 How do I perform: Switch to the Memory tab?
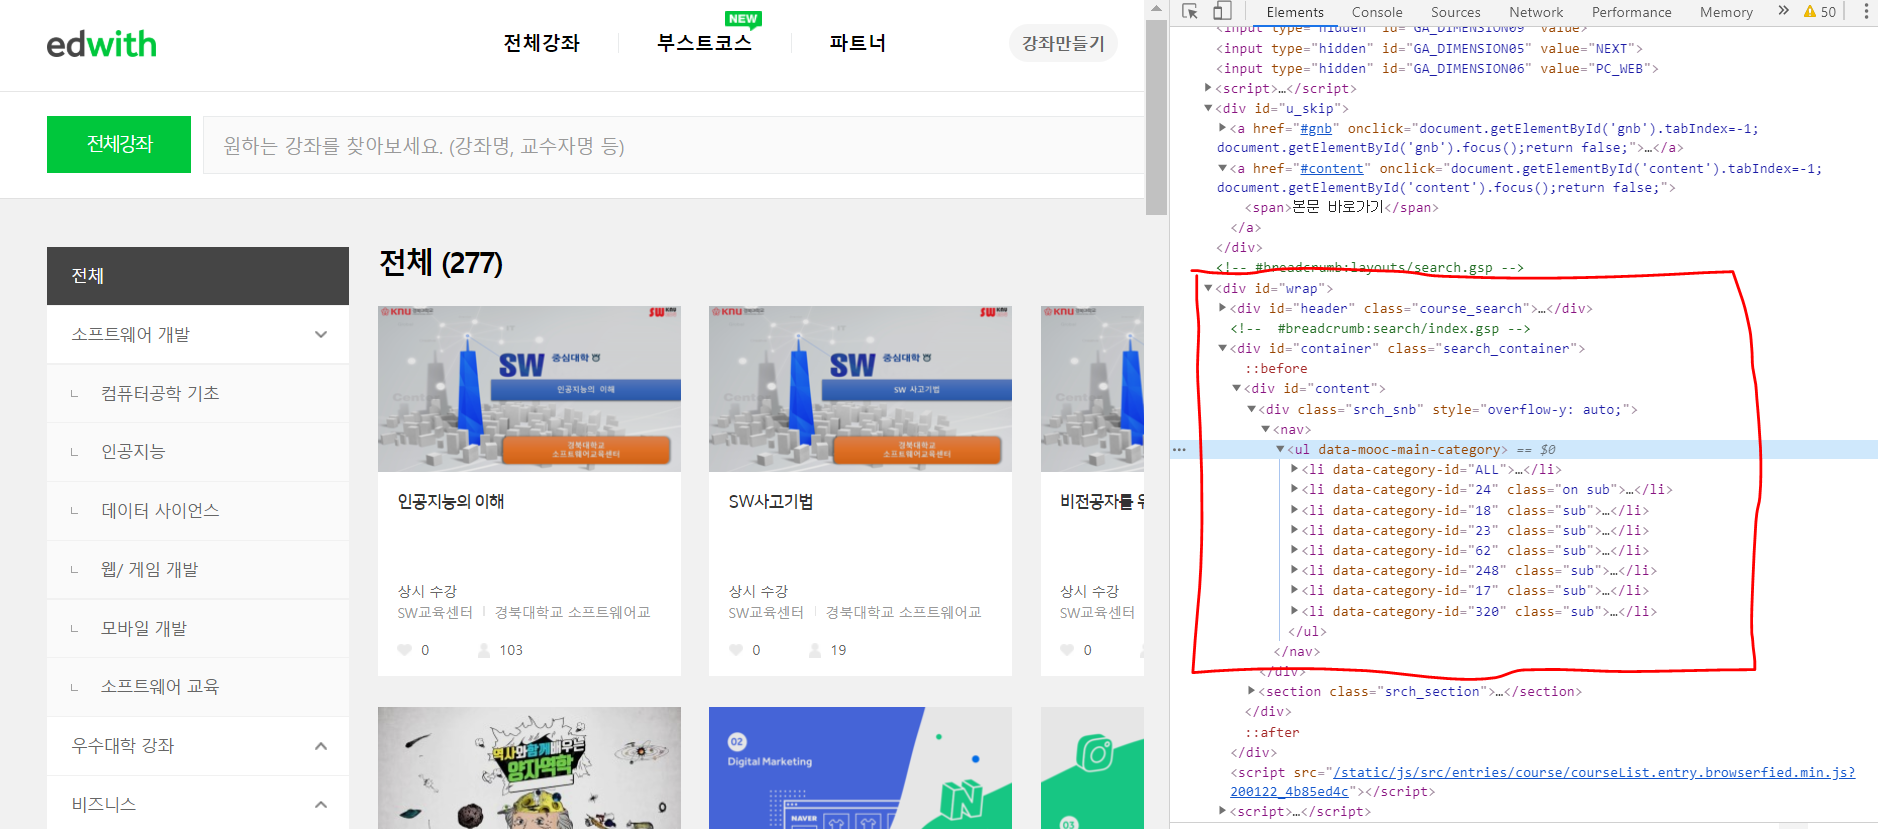pyautogui.click(x=1726, y=12)
